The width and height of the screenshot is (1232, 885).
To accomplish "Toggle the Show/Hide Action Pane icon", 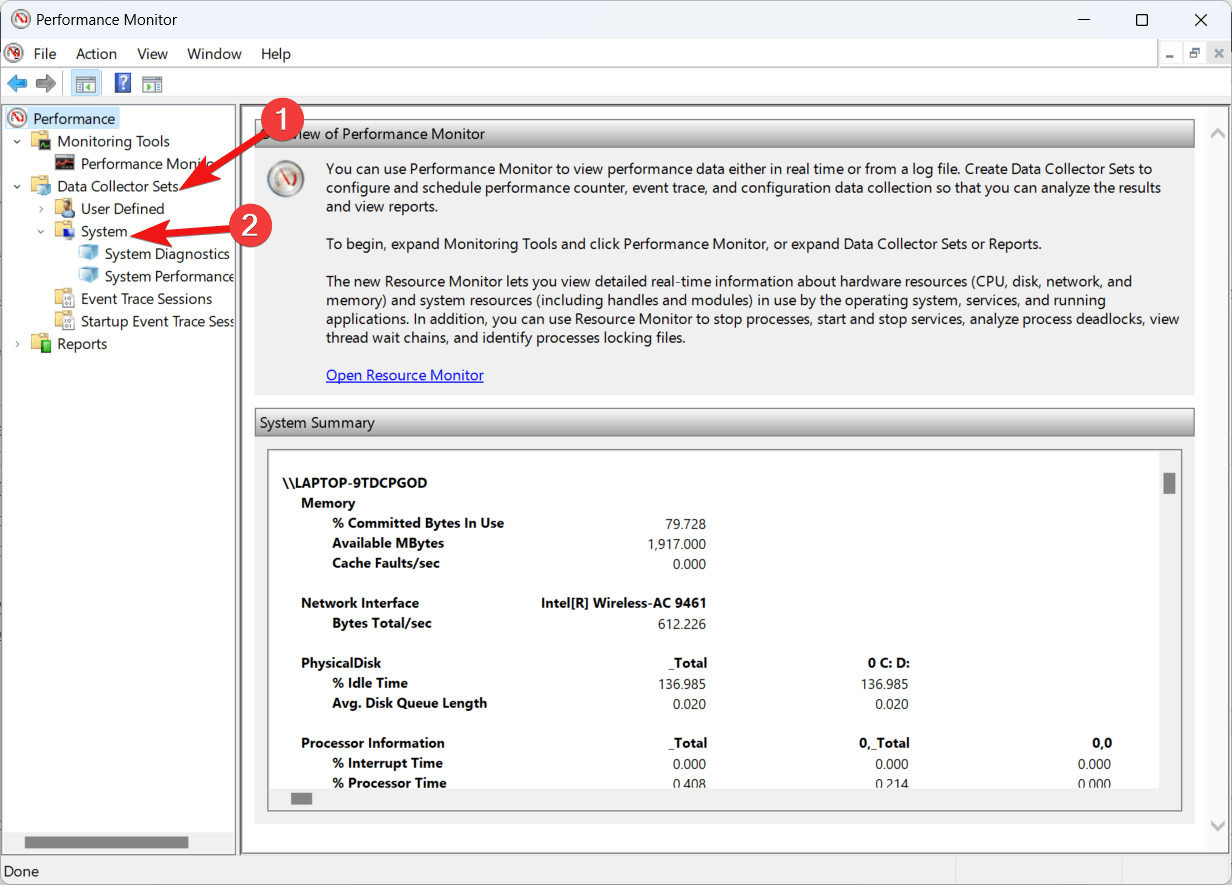I will tap(152, 83).
